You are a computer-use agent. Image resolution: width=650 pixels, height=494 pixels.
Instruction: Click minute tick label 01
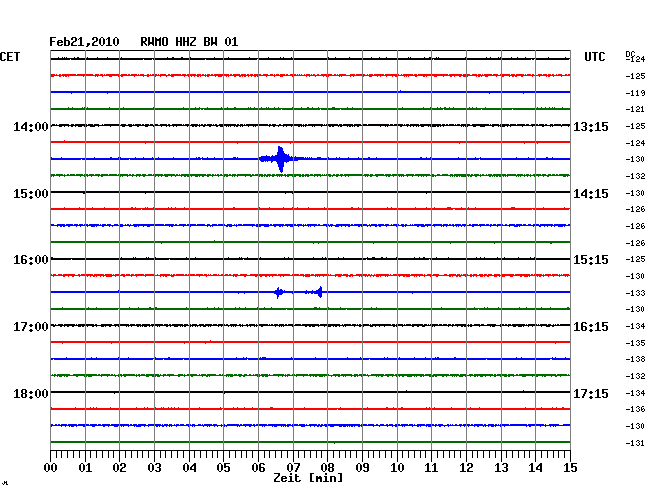click(85, 468)
